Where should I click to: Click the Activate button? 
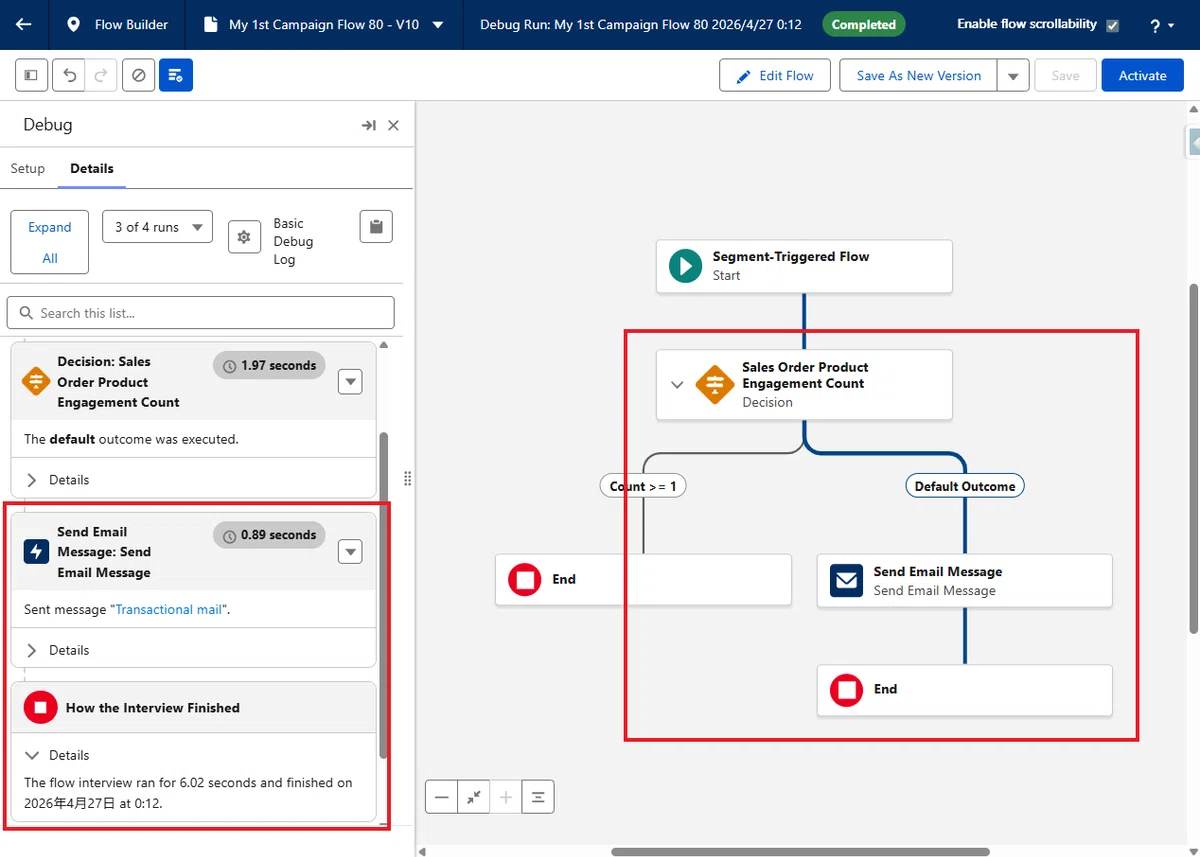(1142, 75)
